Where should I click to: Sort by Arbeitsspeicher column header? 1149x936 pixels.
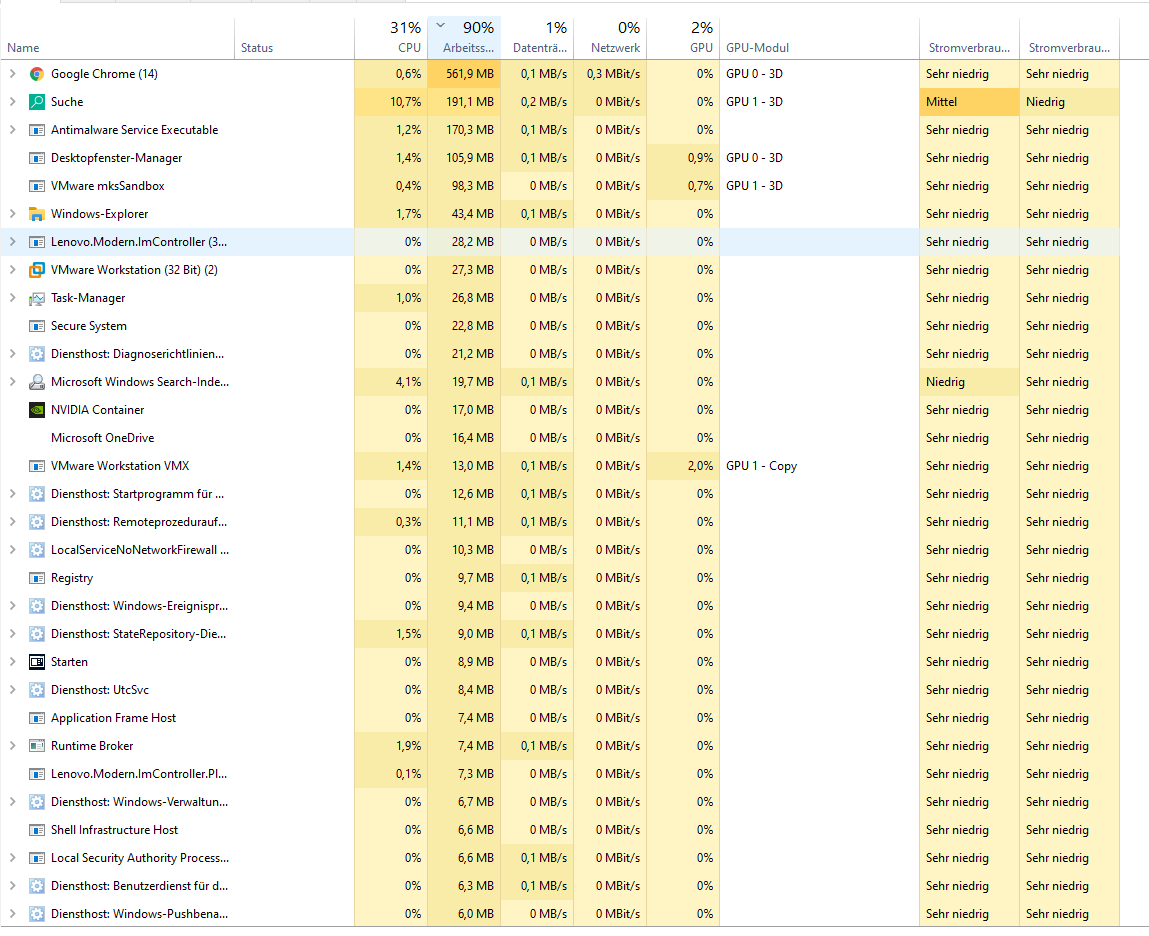pyautogui.click(x=464, y=38)
